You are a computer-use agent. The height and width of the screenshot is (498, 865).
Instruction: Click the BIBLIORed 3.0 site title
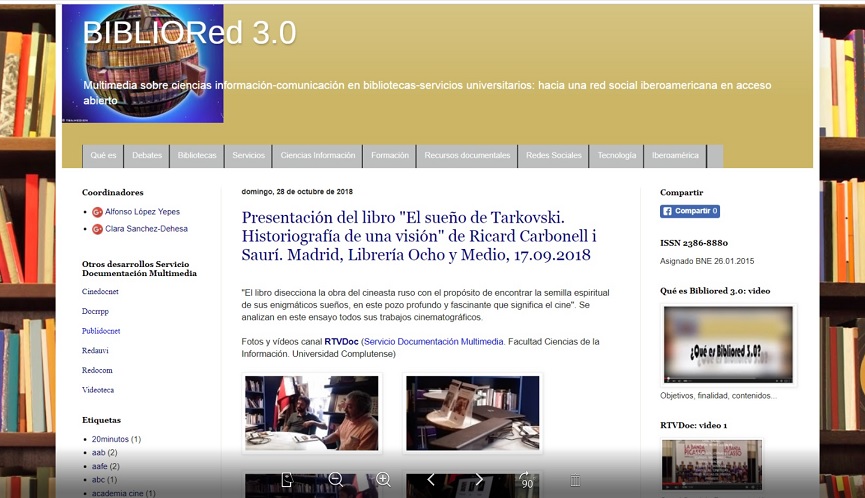189,33
